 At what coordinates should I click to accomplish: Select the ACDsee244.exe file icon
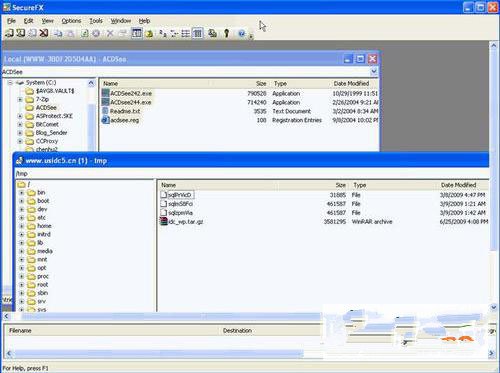[106, 102]
